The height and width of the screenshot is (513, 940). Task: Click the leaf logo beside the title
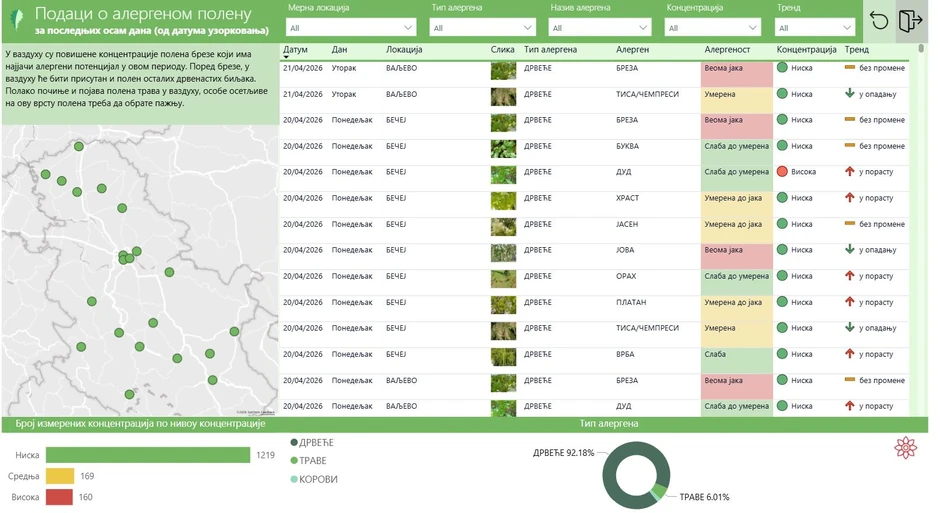[17, 20]
